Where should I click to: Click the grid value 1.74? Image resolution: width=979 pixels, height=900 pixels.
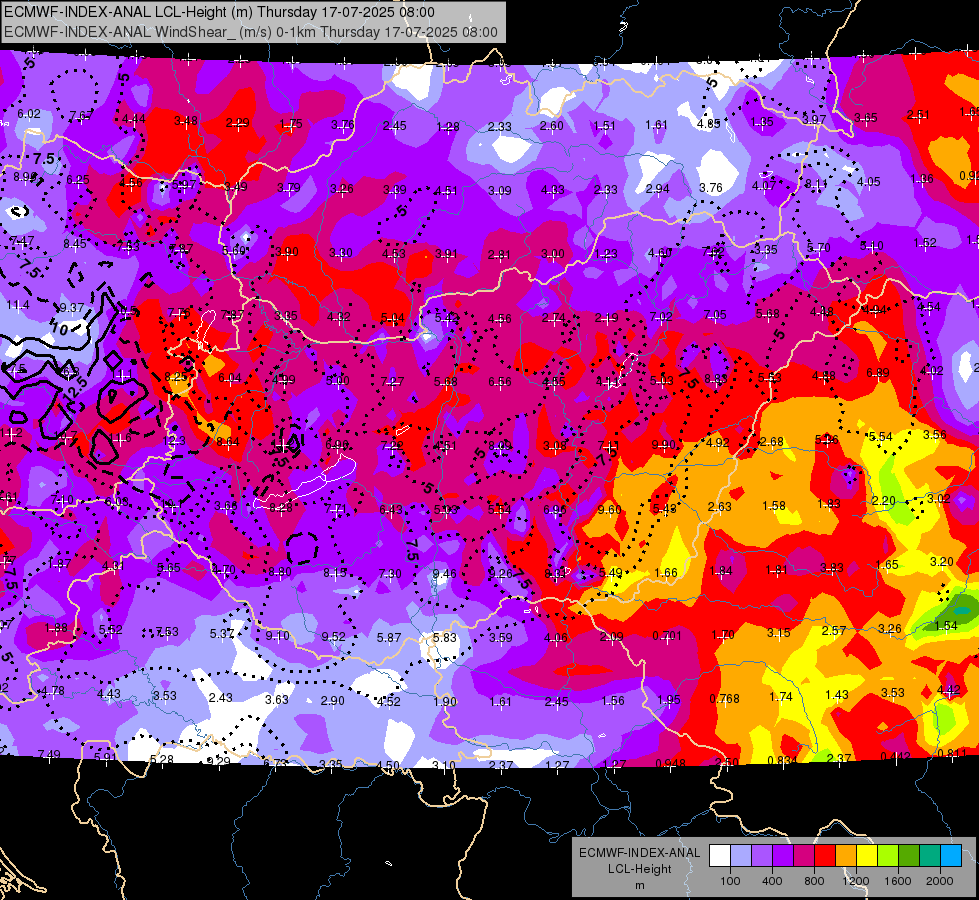781,697
